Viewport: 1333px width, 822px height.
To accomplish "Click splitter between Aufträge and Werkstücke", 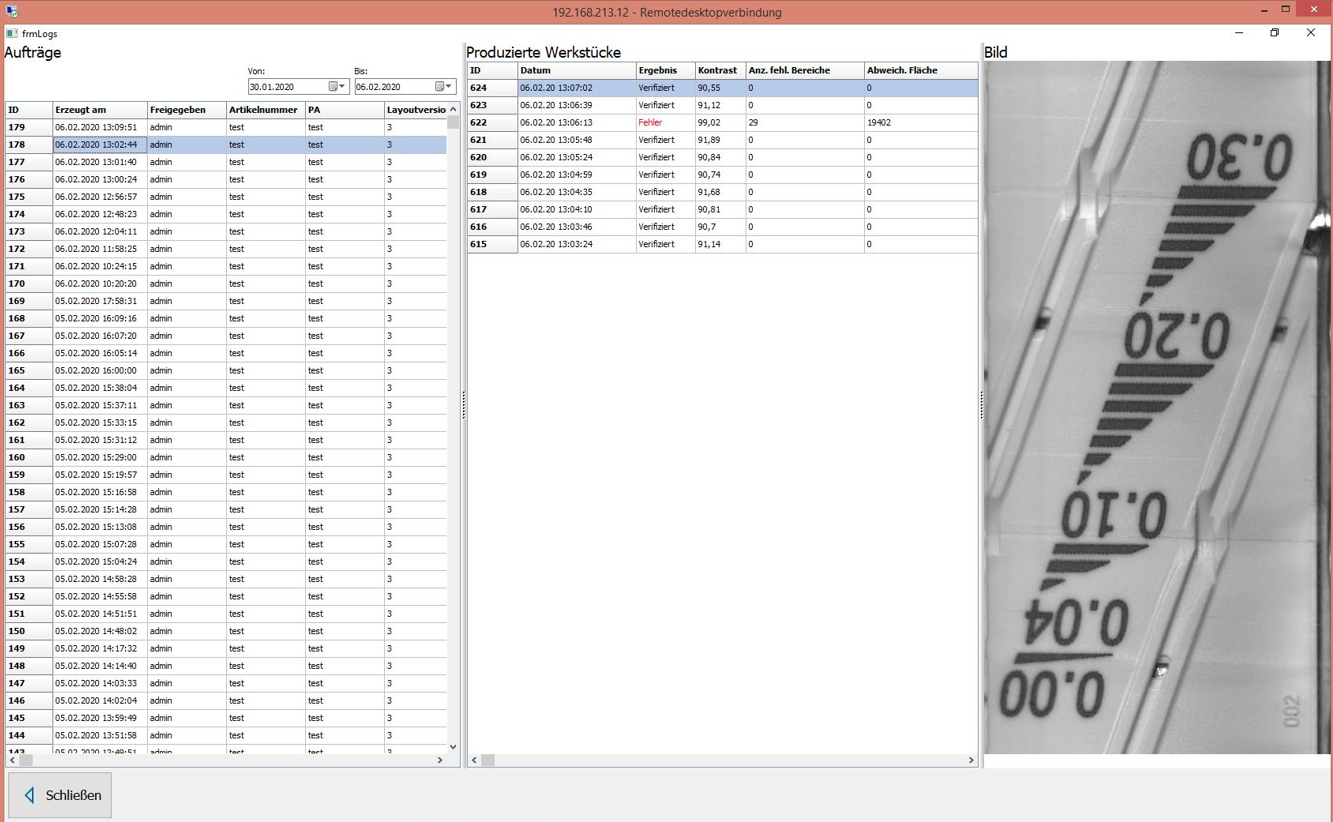I will [x=464, y=405].
